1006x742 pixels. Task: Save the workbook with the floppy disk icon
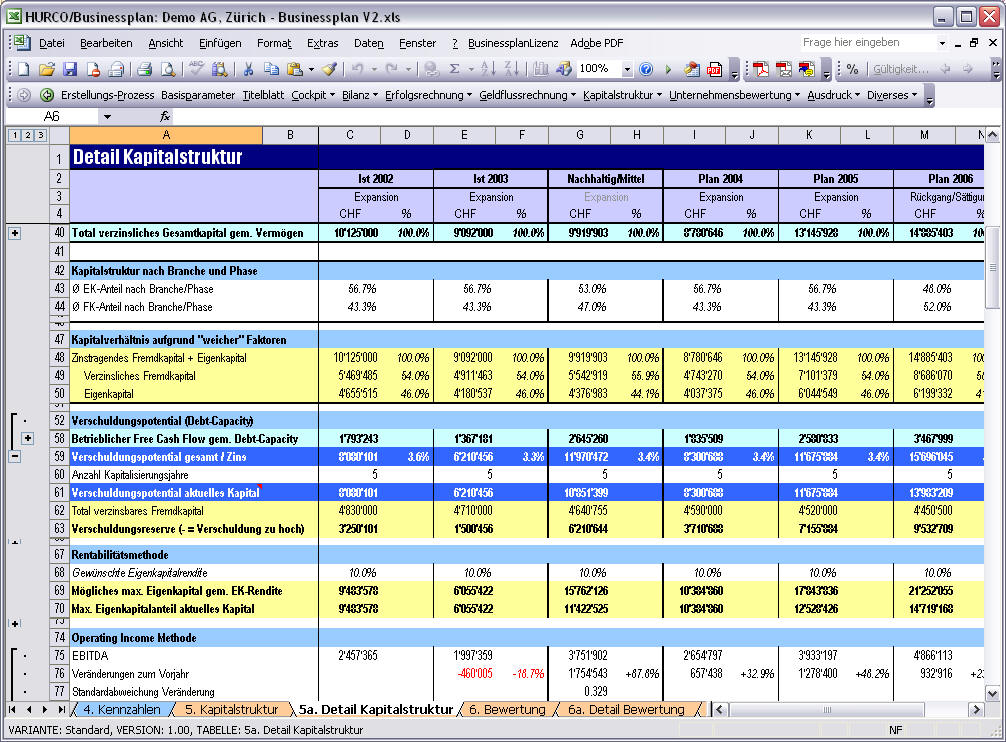[x=70, y=69]
